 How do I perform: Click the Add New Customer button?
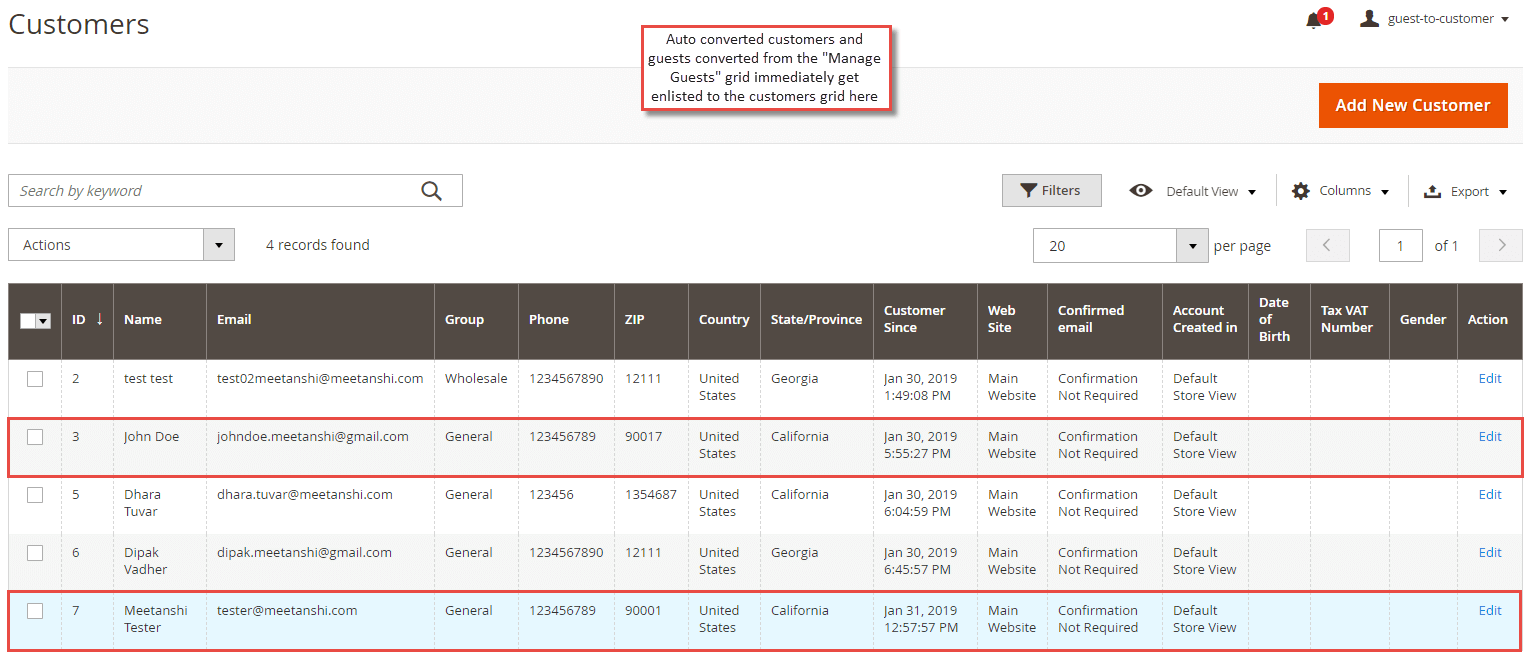coord(1413,105)
